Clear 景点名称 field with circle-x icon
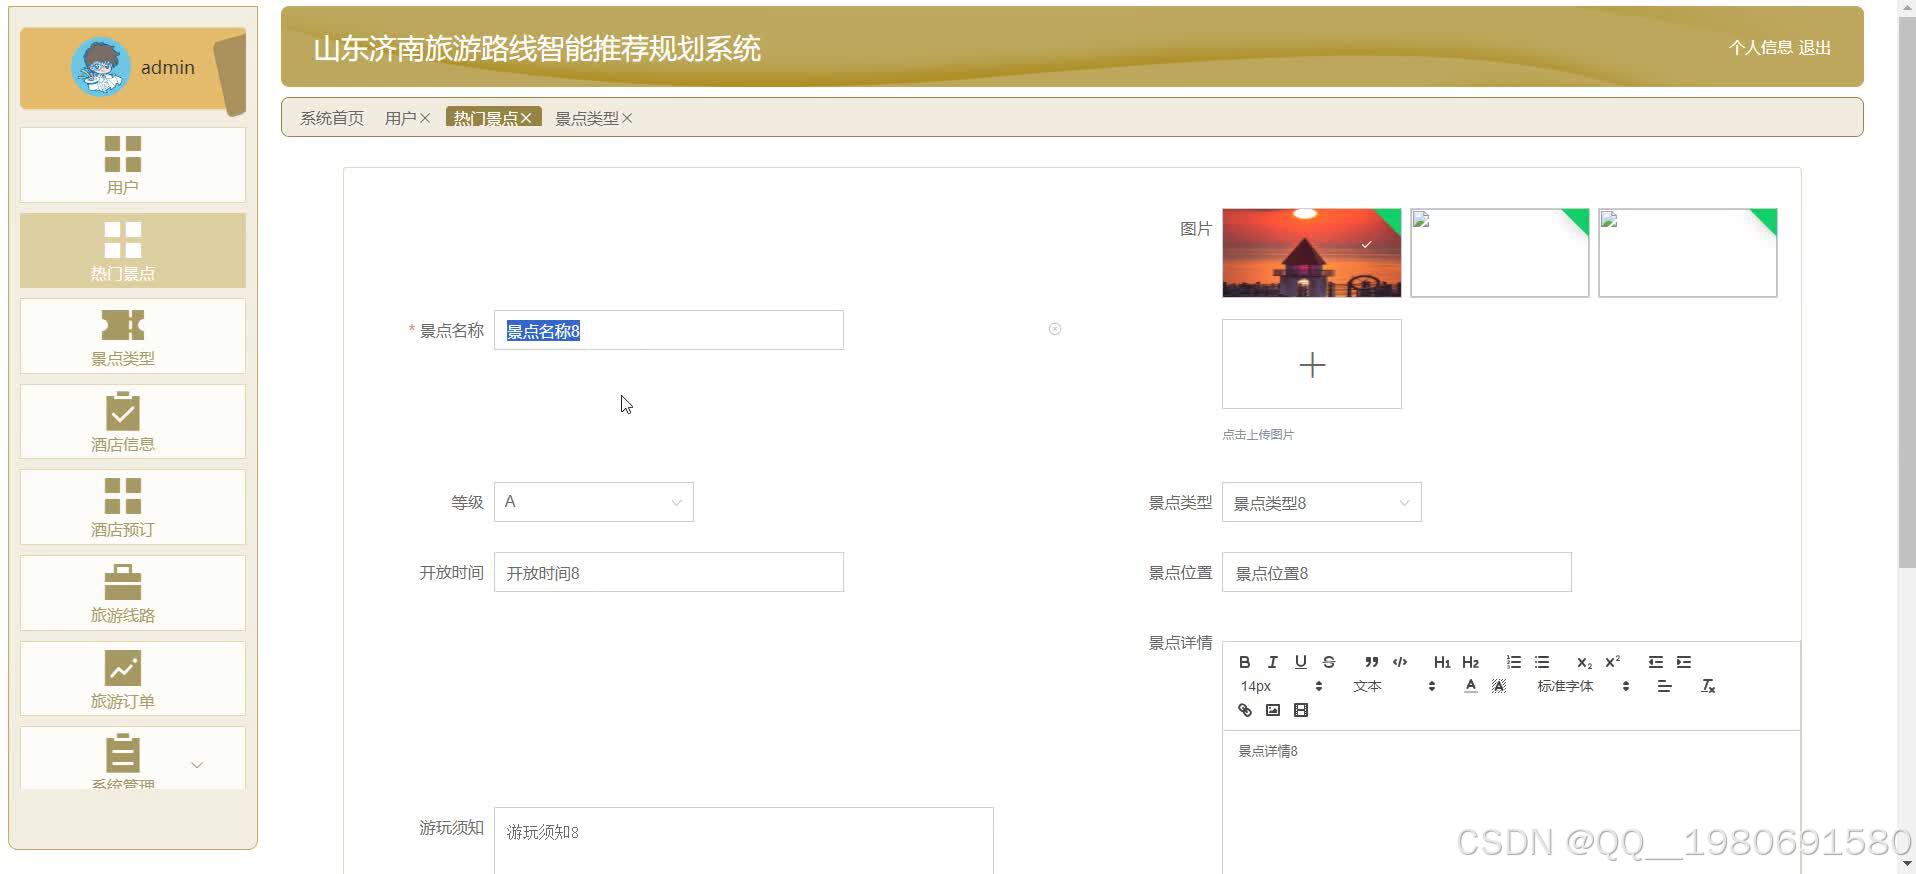Image resolution: width=1916 pixels, height=874 pixels. click(1054, 329)
